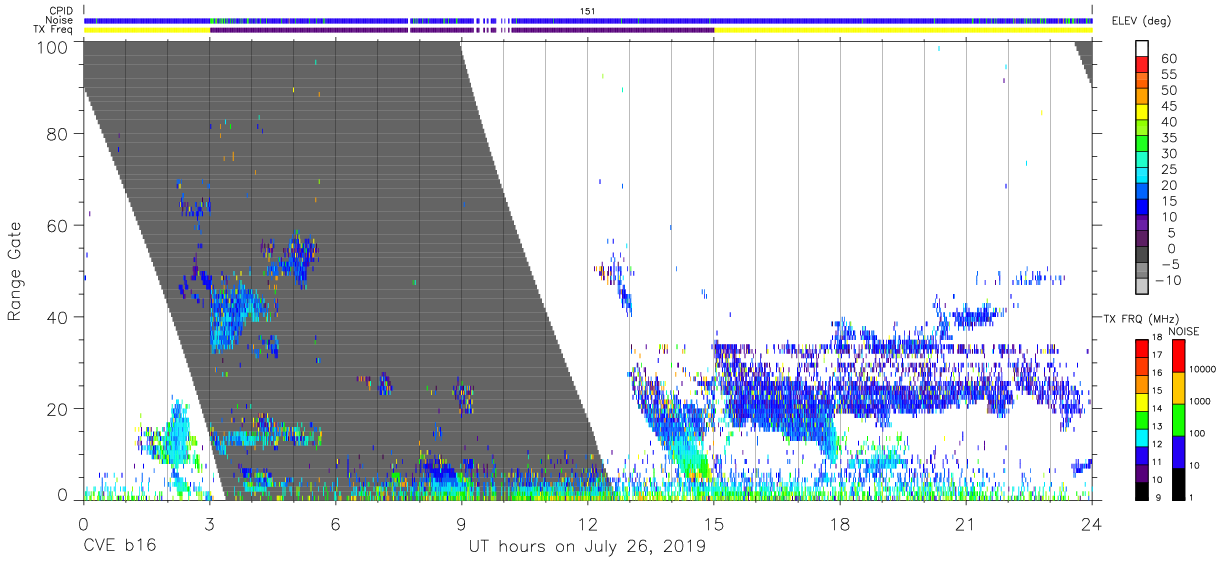Screen dimensions: 1228x567
Task: Click the hour 3 tick label on time axis
Action: 209,525
